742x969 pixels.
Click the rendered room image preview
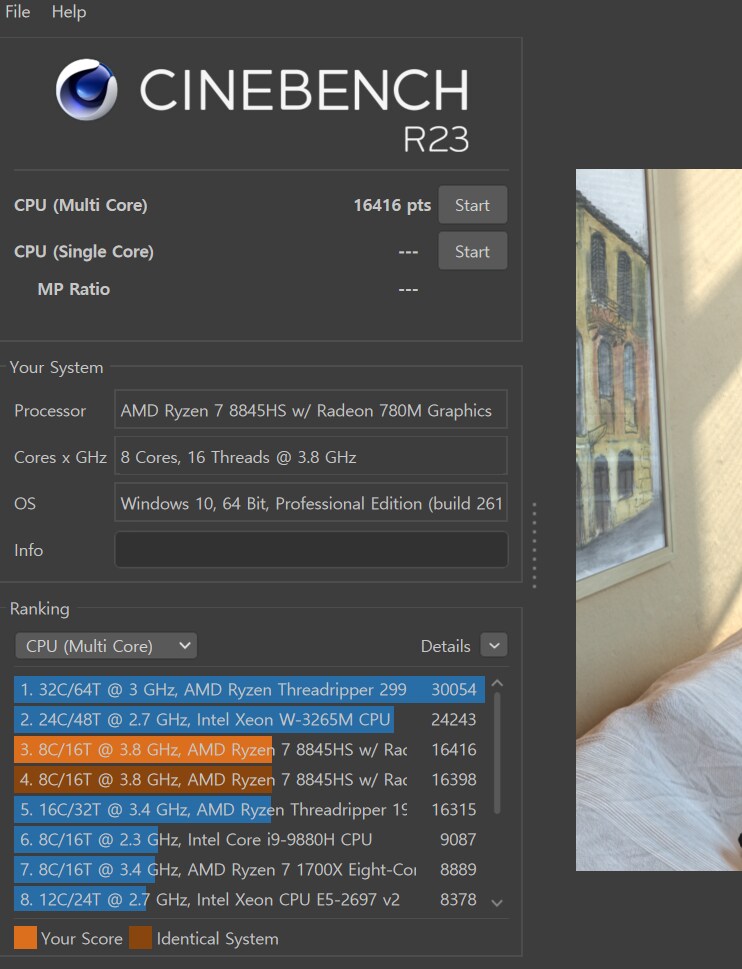[659, 520]
